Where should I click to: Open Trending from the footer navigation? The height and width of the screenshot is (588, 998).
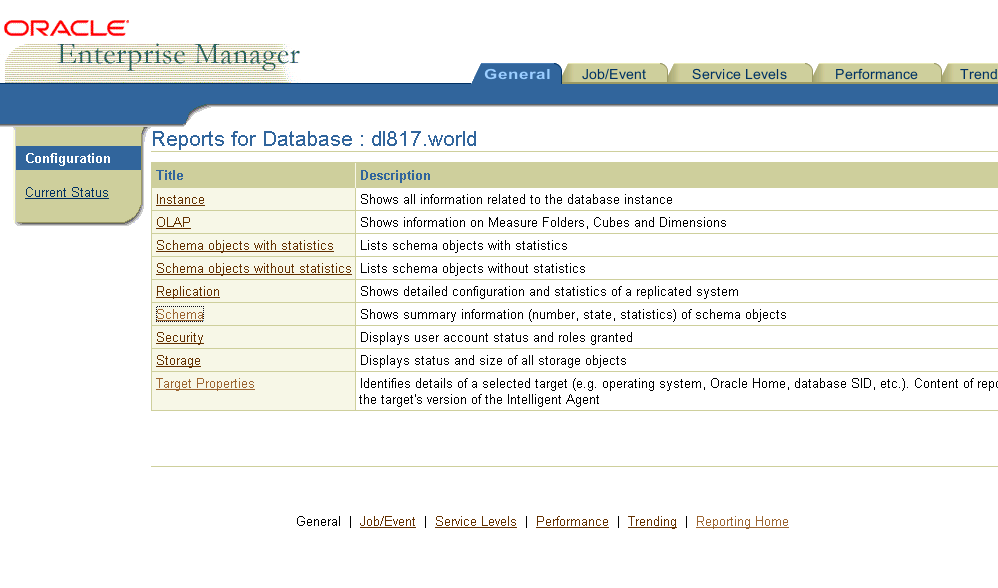point(652,522)
